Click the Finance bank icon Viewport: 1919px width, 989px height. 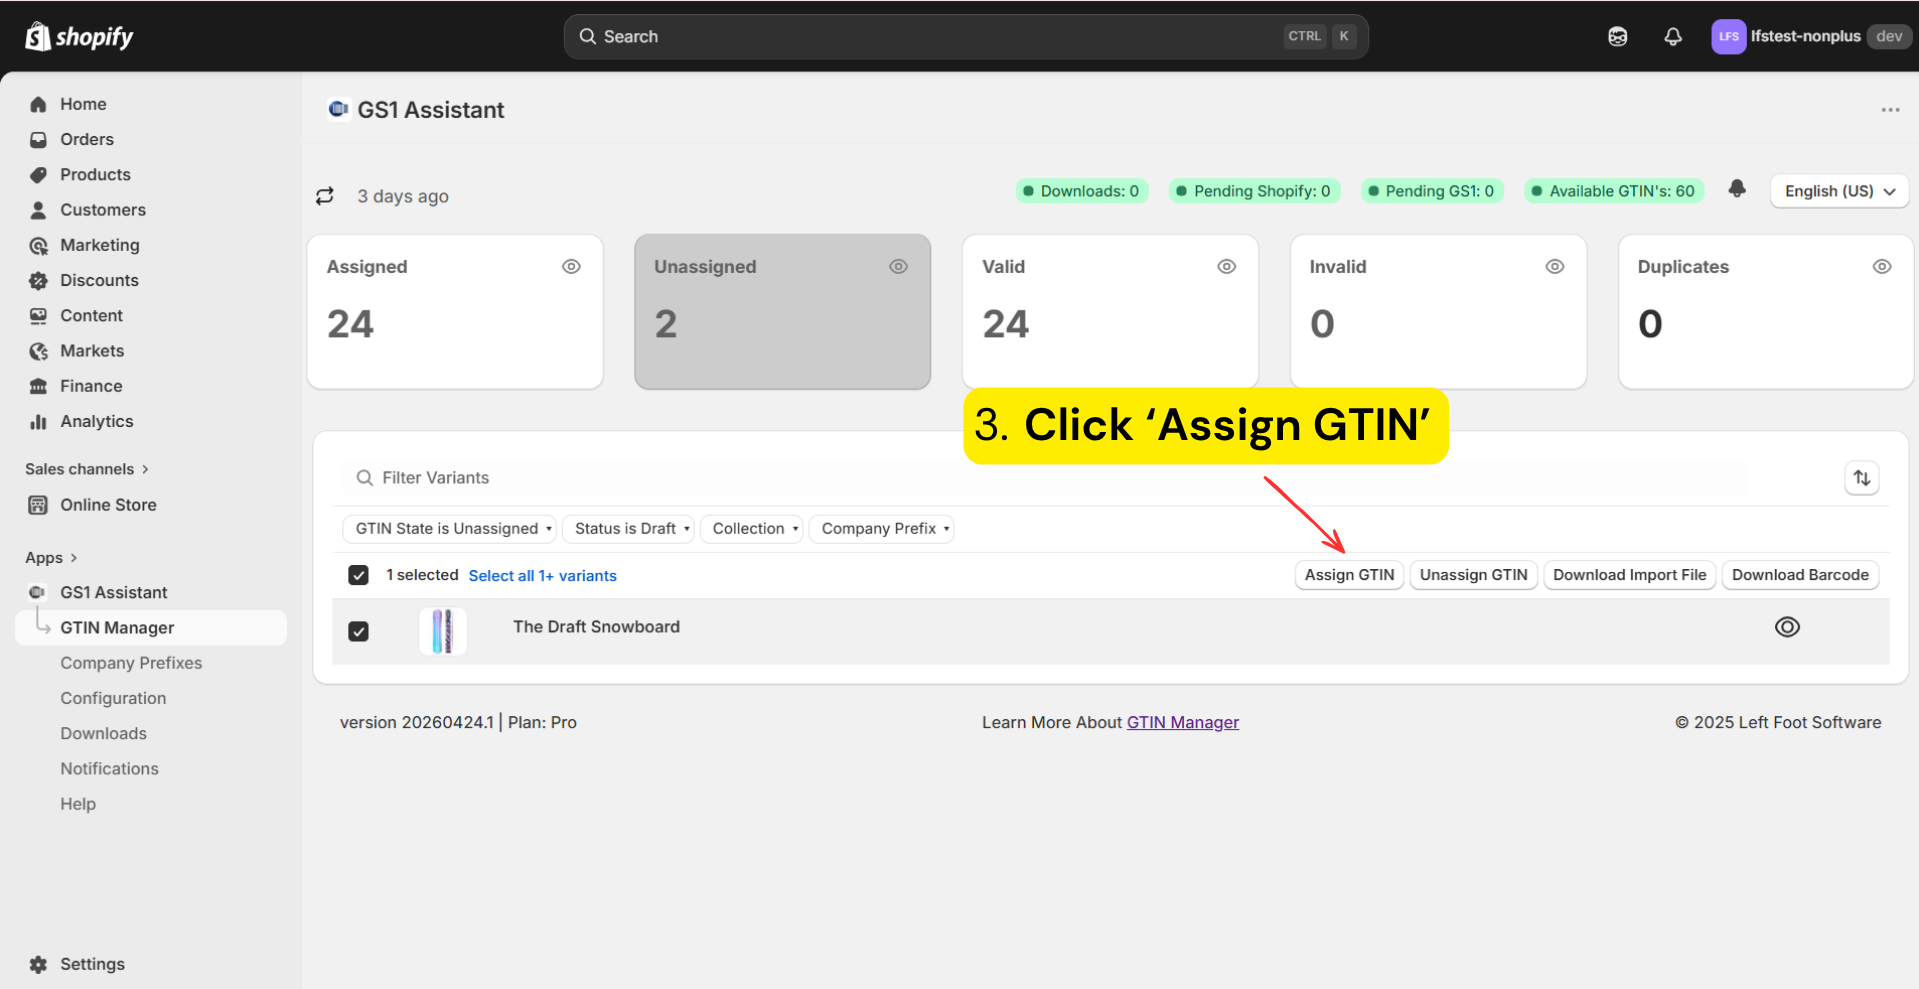[38, 386]
